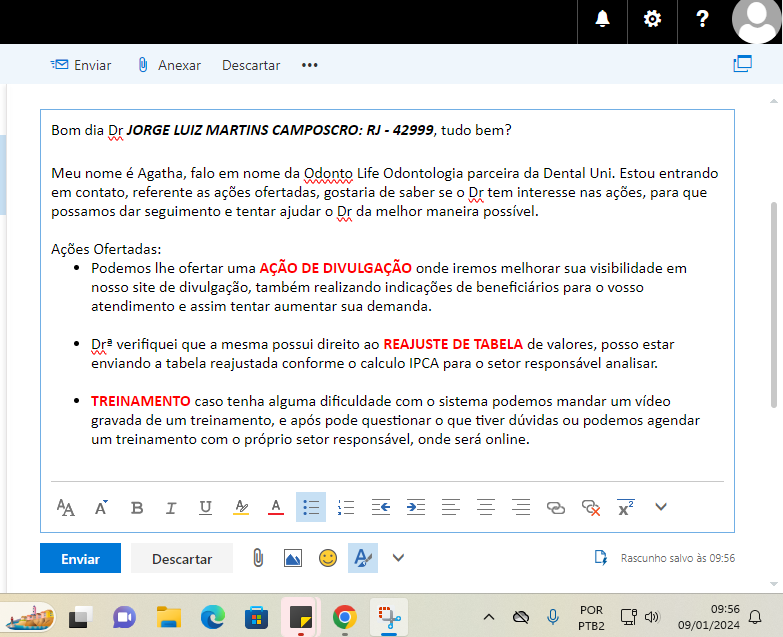Click the gray Descartar button
783x637 pixels.
pyautogui.click(x=182, y=559)
